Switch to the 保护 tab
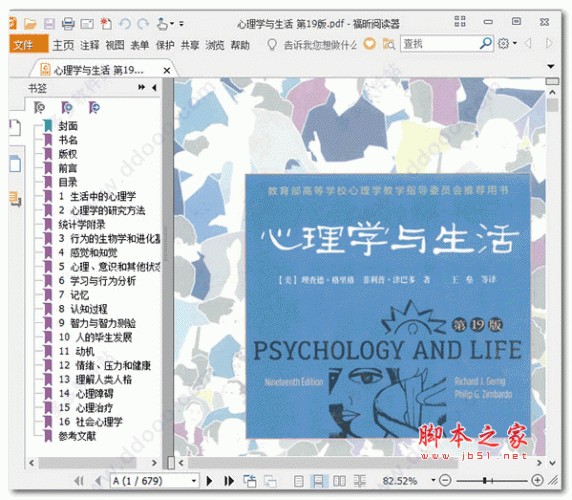The width and height of the screenshot is (572, 500). point(165,45)
